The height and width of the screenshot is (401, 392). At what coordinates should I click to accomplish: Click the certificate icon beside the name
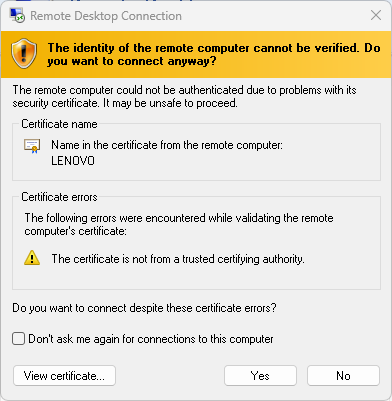(x=32, y=146)
